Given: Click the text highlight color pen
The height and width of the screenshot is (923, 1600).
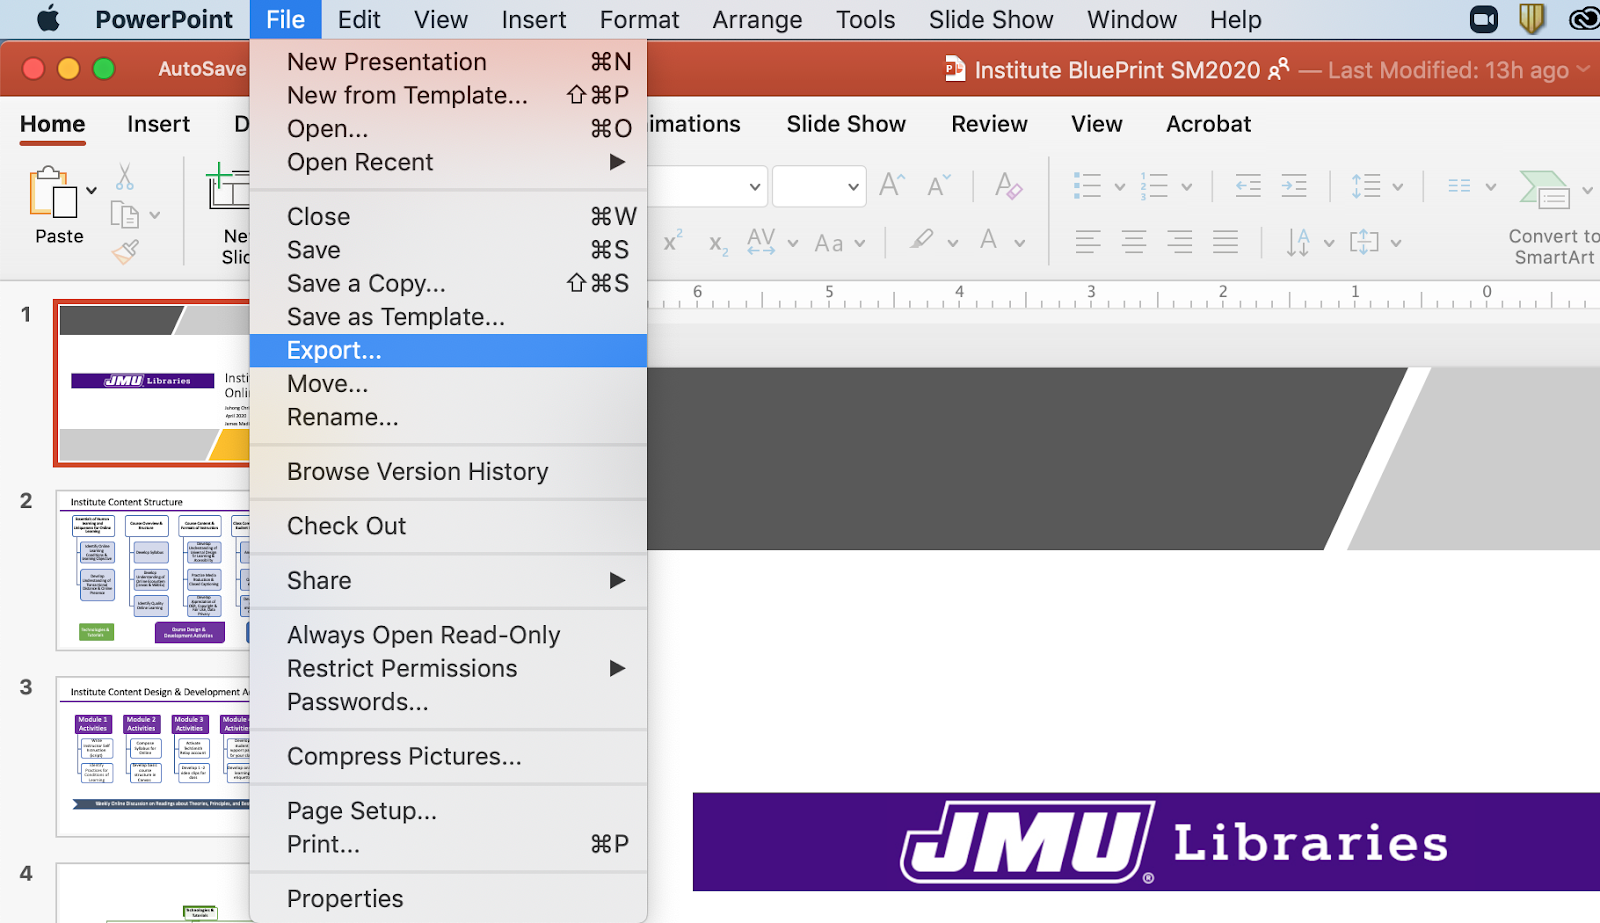Looking at the screenshot, I should 922,240.
